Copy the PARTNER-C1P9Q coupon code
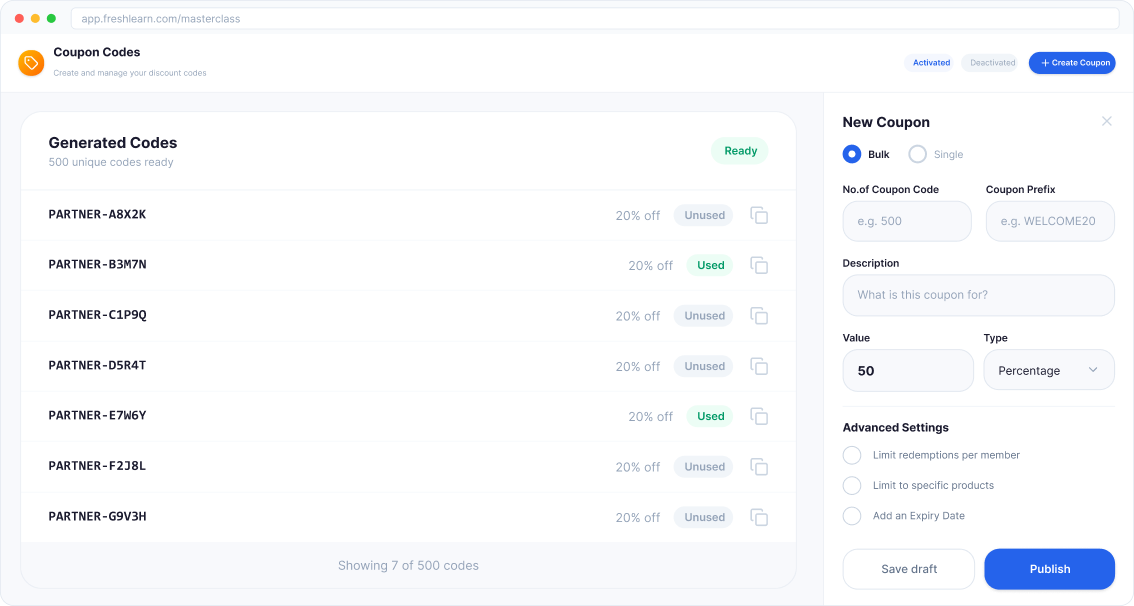Screen dimensions: 1134x606 point(759,315)
